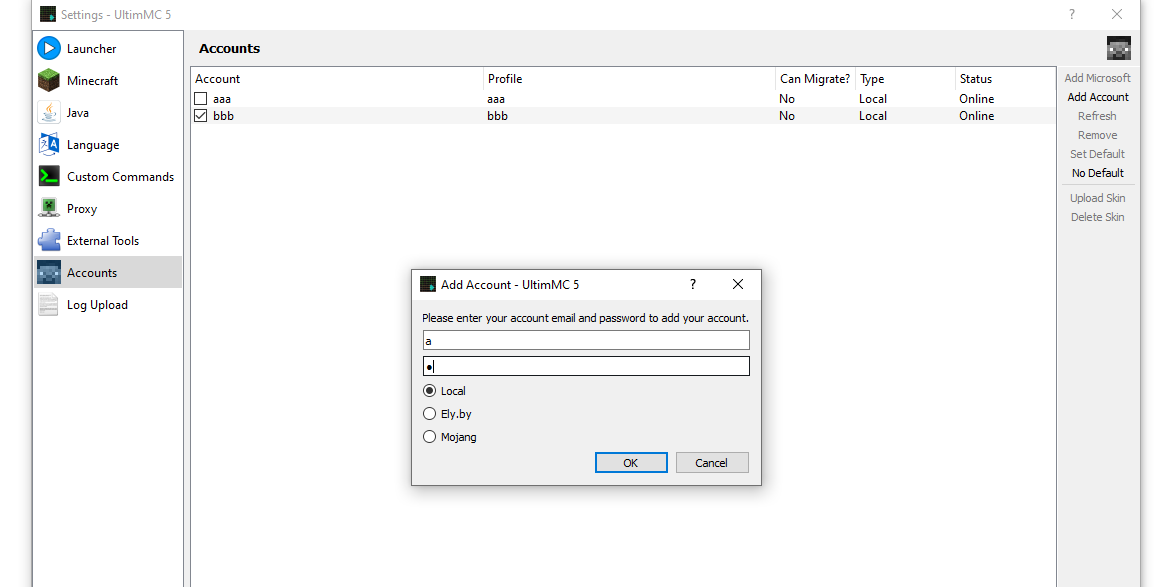Focus the account email input field

tap(586, 341)
